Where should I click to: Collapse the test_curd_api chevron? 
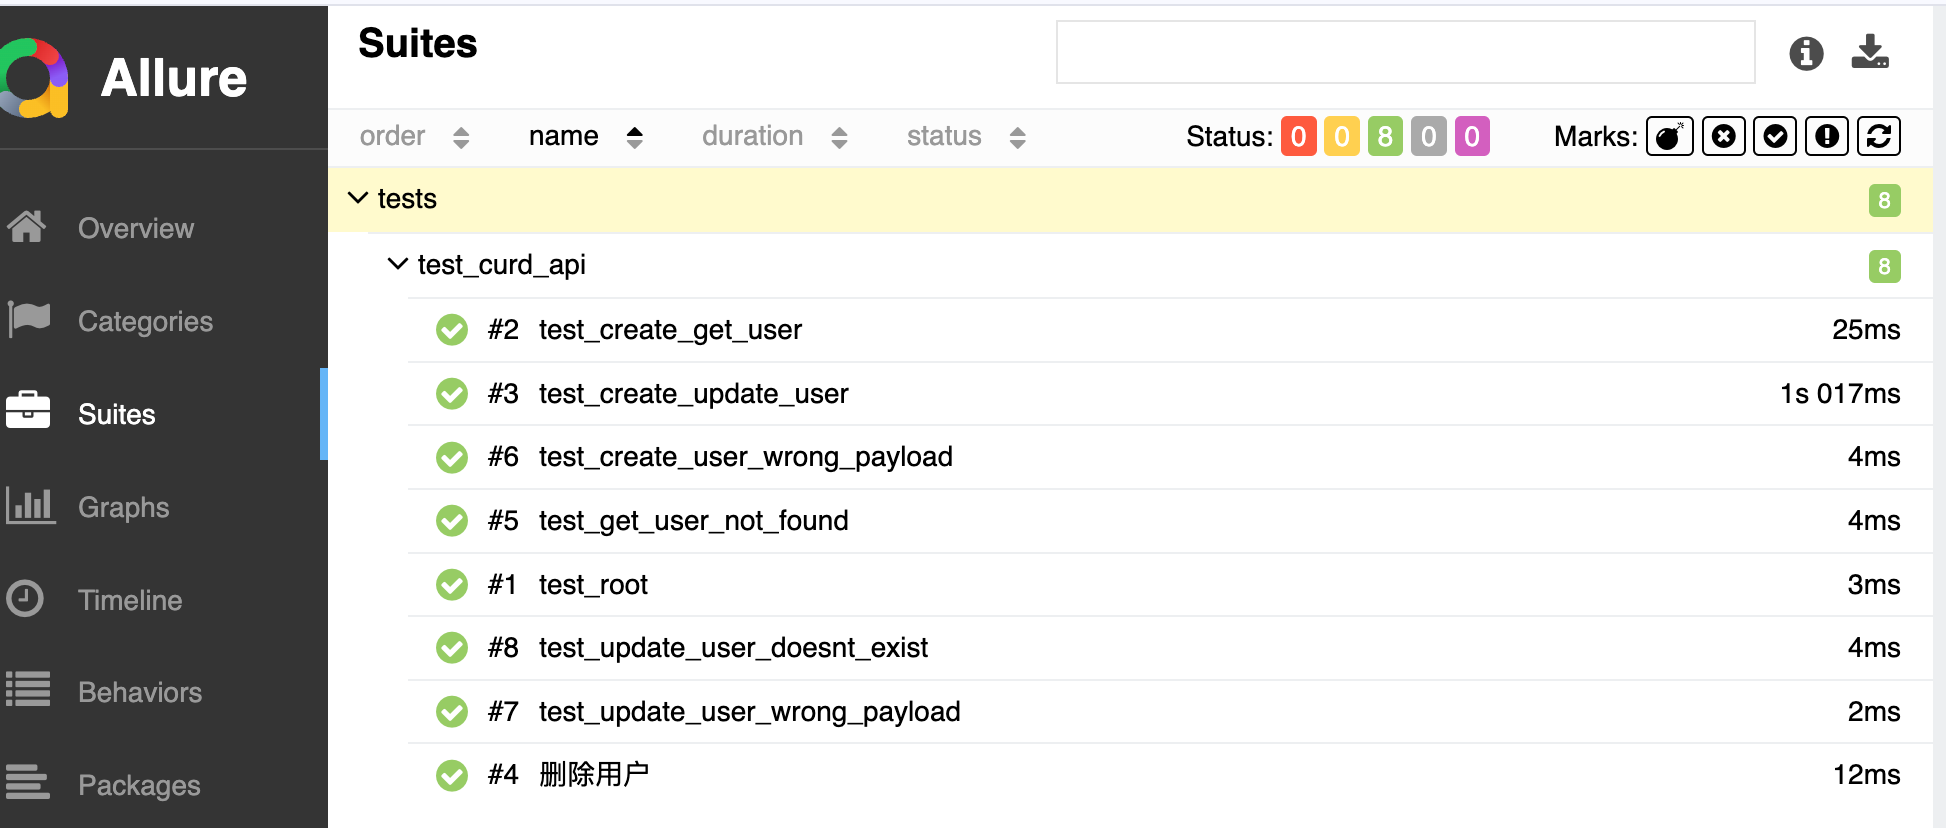pos(398,264)
